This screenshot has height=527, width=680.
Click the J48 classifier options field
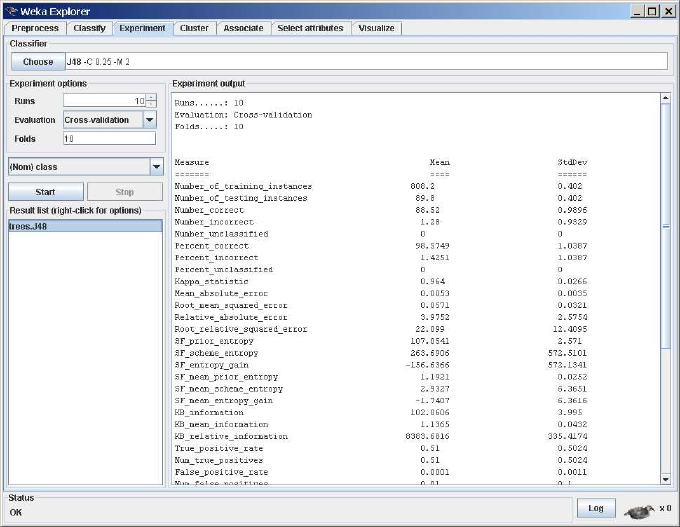pos(366,62)
